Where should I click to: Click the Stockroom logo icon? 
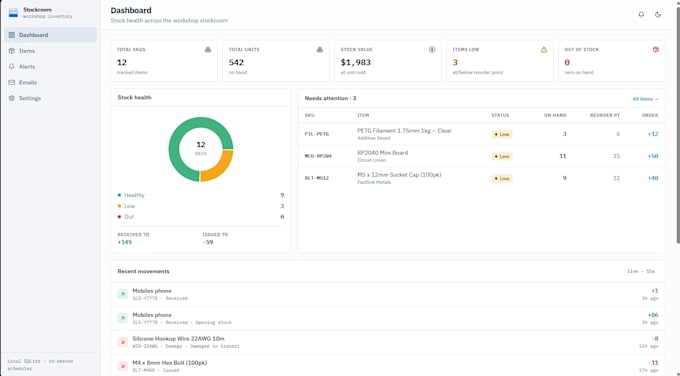tap(13, 13)
